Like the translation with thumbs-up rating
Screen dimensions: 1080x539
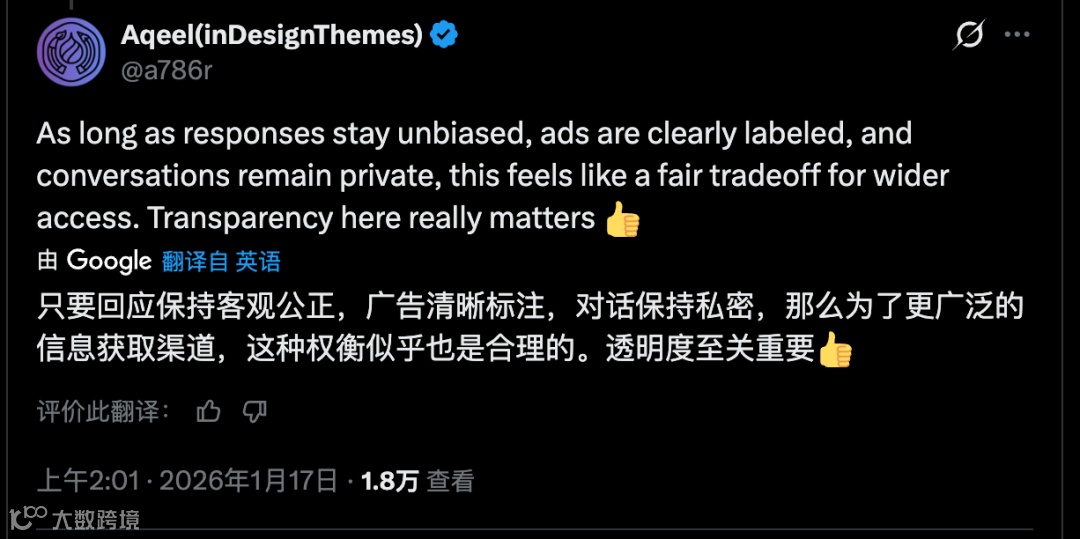(208, 412)
